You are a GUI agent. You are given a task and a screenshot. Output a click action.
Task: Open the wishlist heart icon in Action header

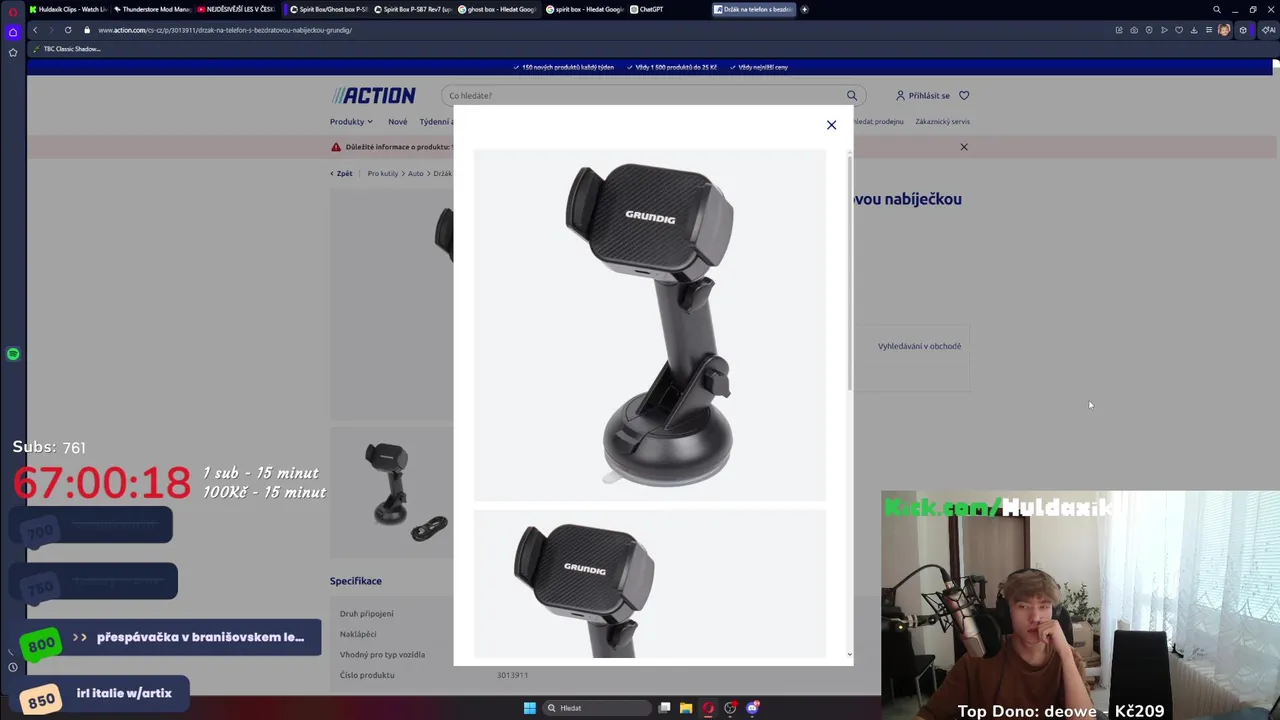click(964, 95)
